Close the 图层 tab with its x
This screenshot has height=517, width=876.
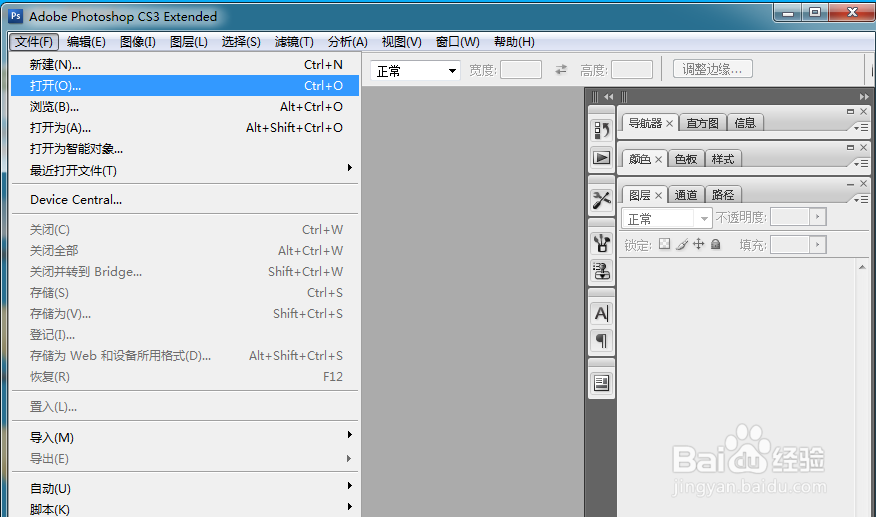[x=658, y=195]
